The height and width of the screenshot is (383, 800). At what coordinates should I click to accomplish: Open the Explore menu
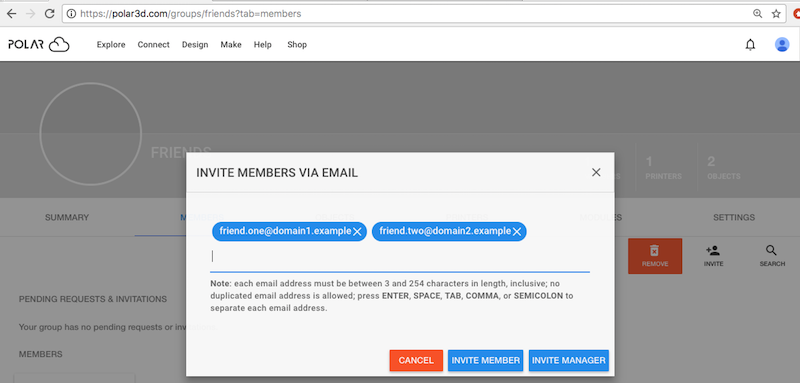(x=111, y=45)
